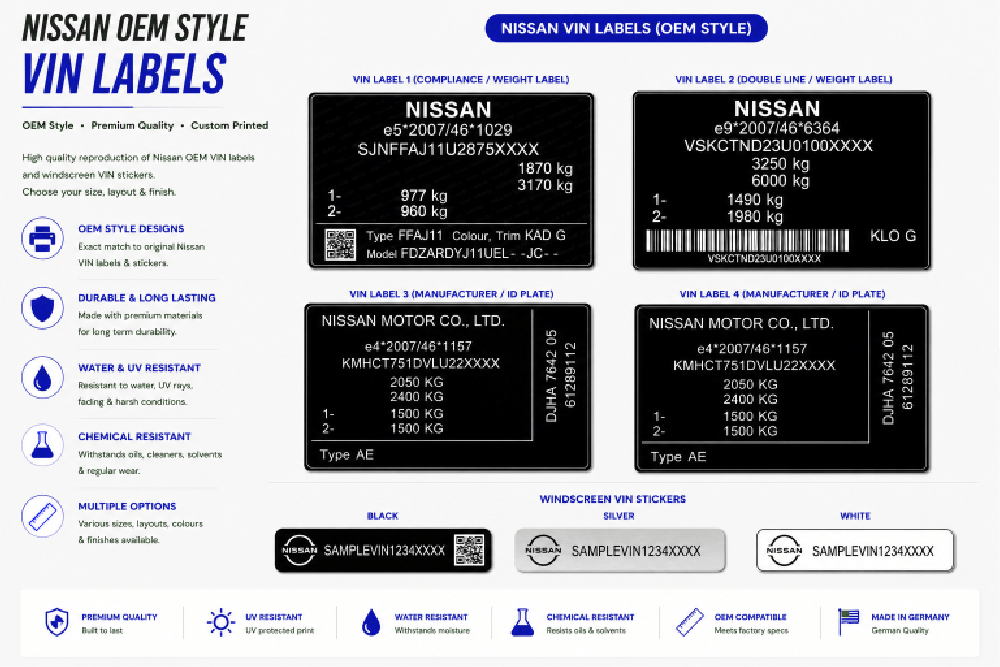Screen dimensions: 1000x667
Task: Click the 'CHEMICAL RESISTANT' feature heading in sidebar
Action: pos(135,437)
